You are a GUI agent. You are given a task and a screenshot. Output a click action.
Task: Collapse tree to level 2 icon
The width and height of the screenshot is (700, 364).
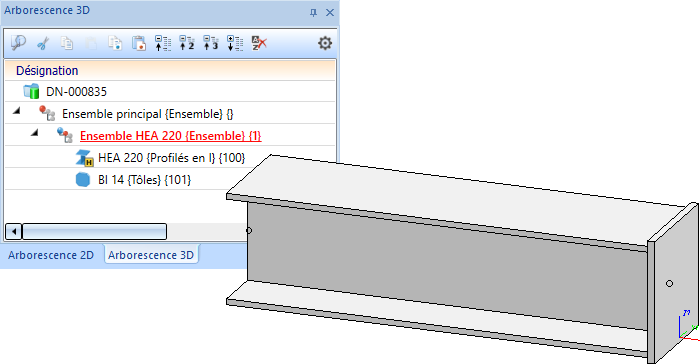point(187,43)
